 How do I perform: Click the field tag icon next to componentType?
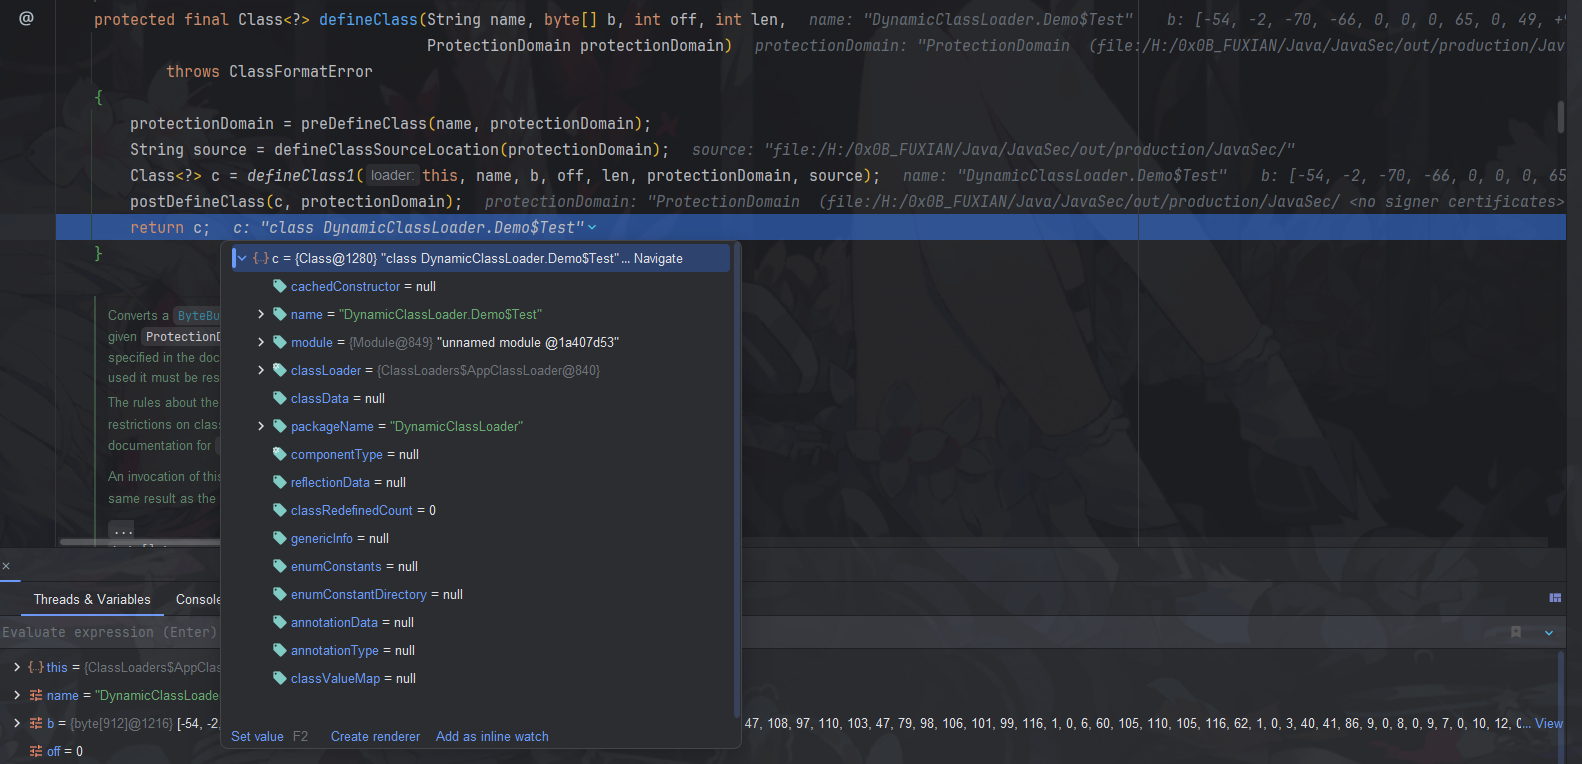tap(280, 454)
